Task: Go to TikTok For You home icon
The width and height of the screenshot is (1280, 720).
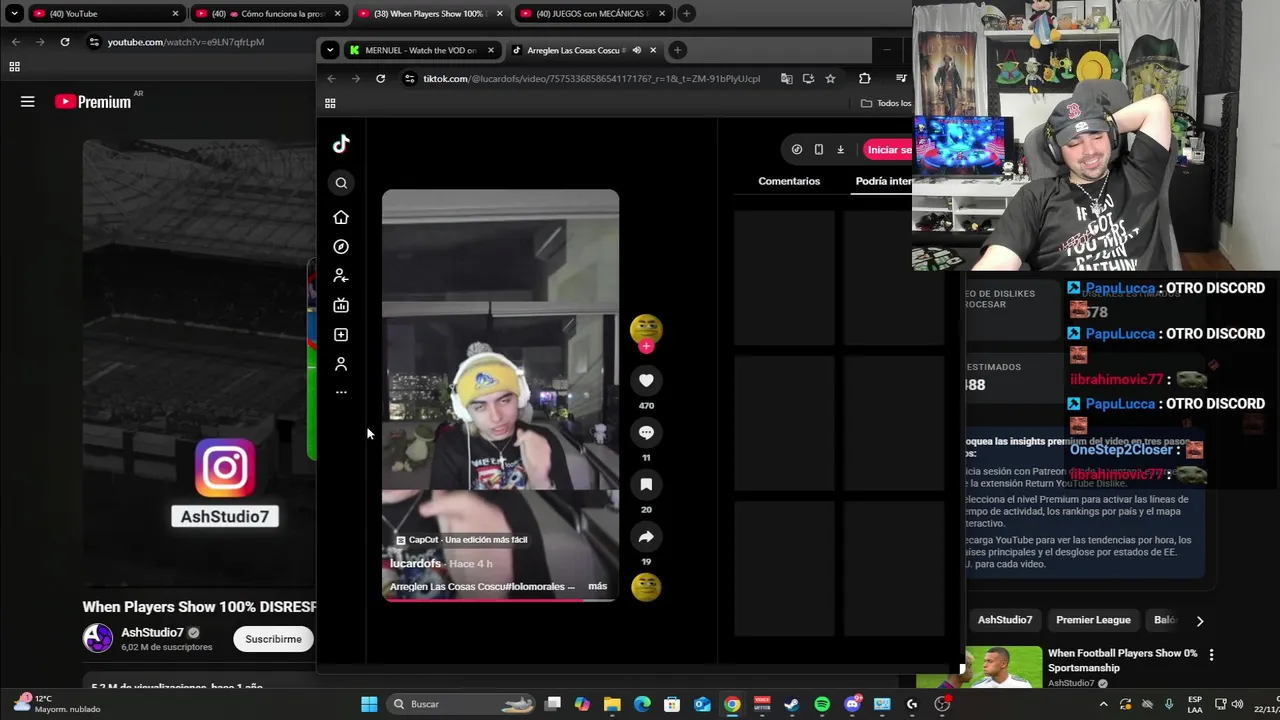Action: tap(341, 217)
